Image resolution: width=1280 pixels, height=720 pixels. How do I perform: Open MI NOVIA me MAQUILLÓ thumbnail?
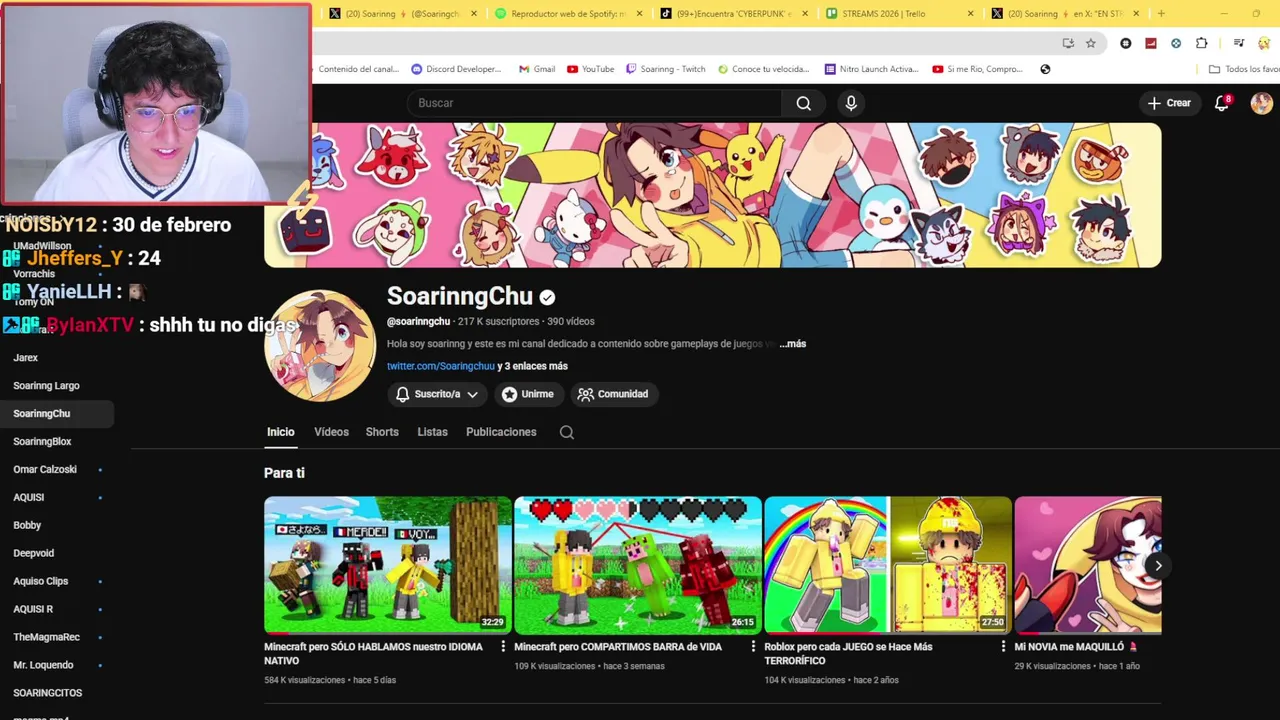[x=1088, y=565]
